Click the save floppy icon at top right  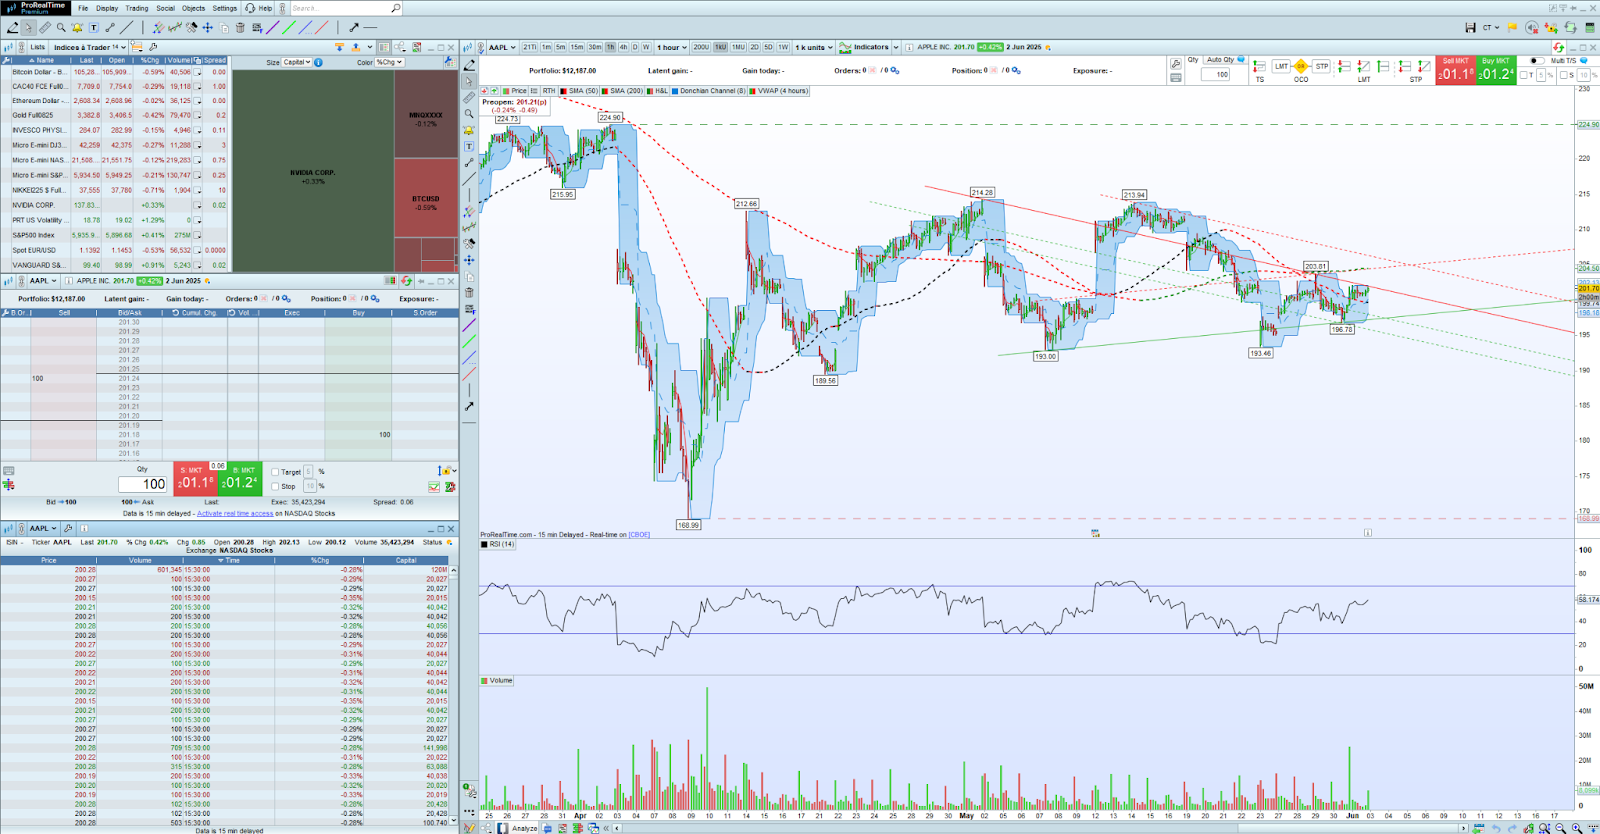tap(1470, 28)
